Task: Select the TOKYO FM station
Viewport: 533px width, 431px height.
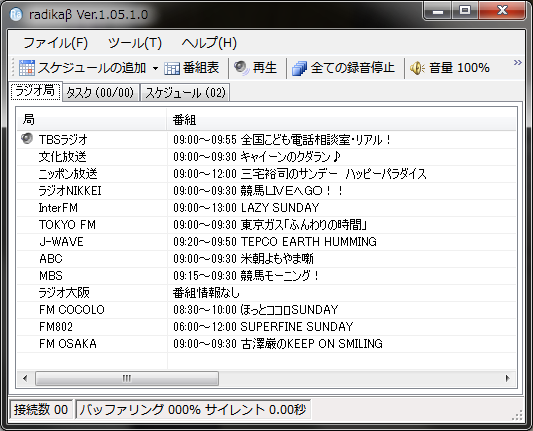Action: (67, 225)
